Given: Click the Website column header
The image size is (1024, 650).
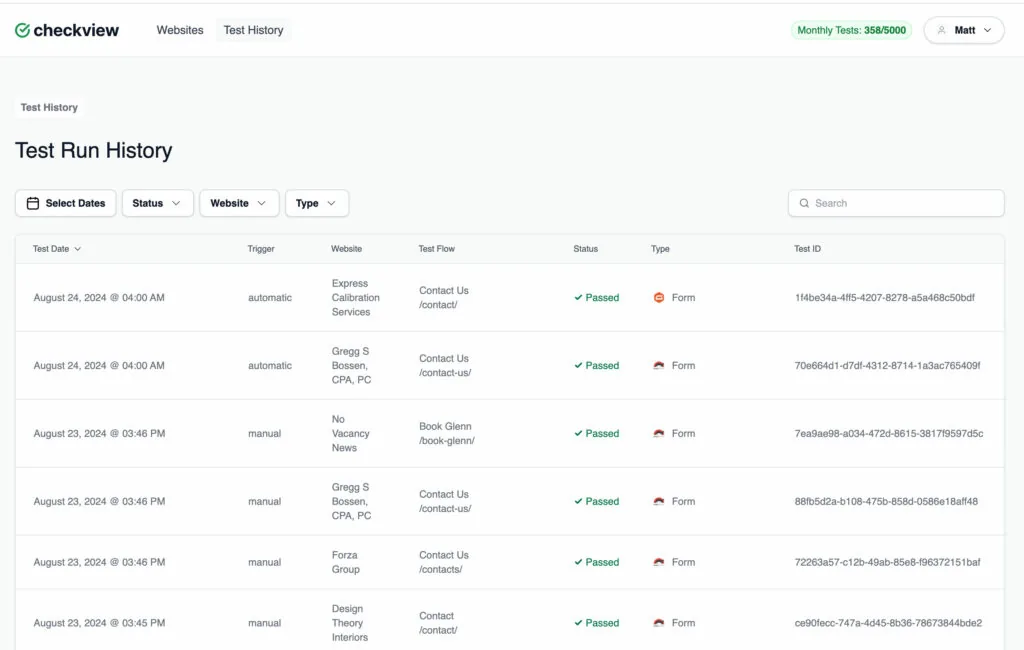Looking at the screenshot, I should (346, 249).
